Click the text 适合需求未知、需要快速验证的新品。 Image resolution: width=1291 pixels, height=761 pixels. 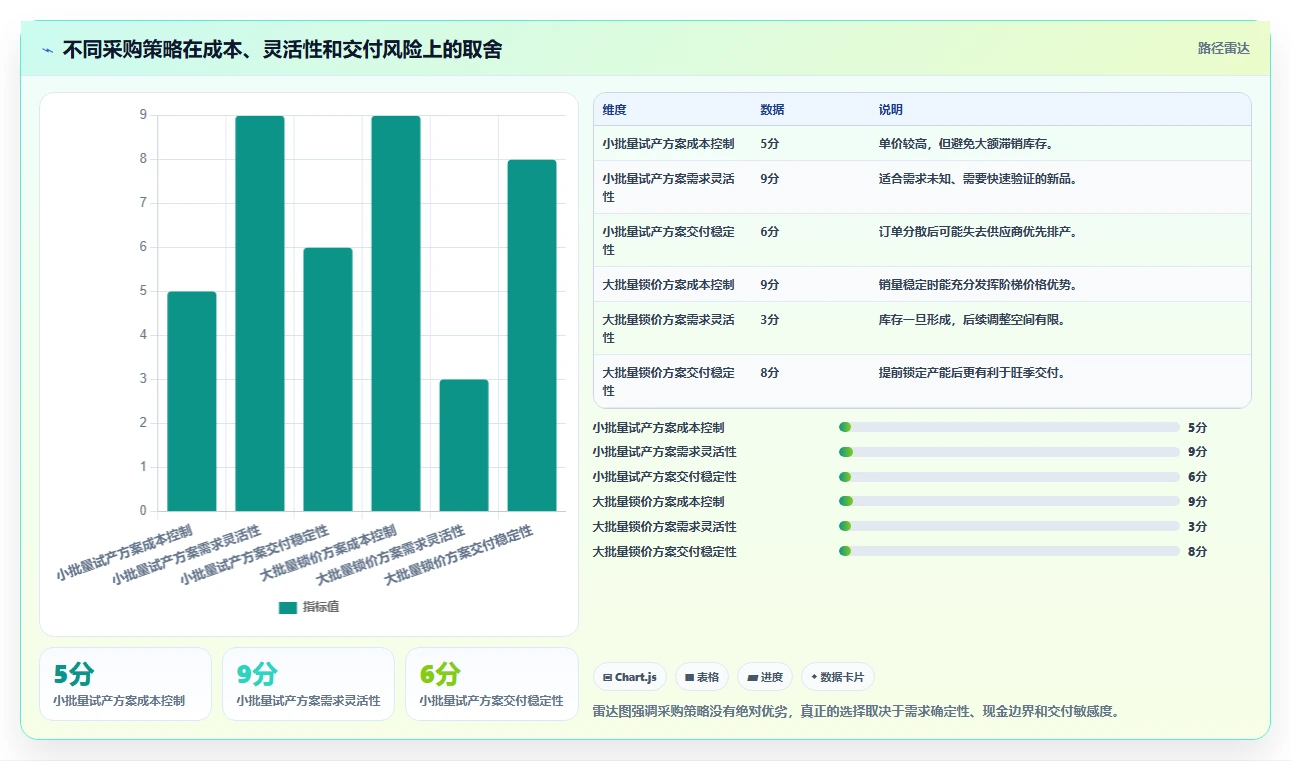point(978,178)
